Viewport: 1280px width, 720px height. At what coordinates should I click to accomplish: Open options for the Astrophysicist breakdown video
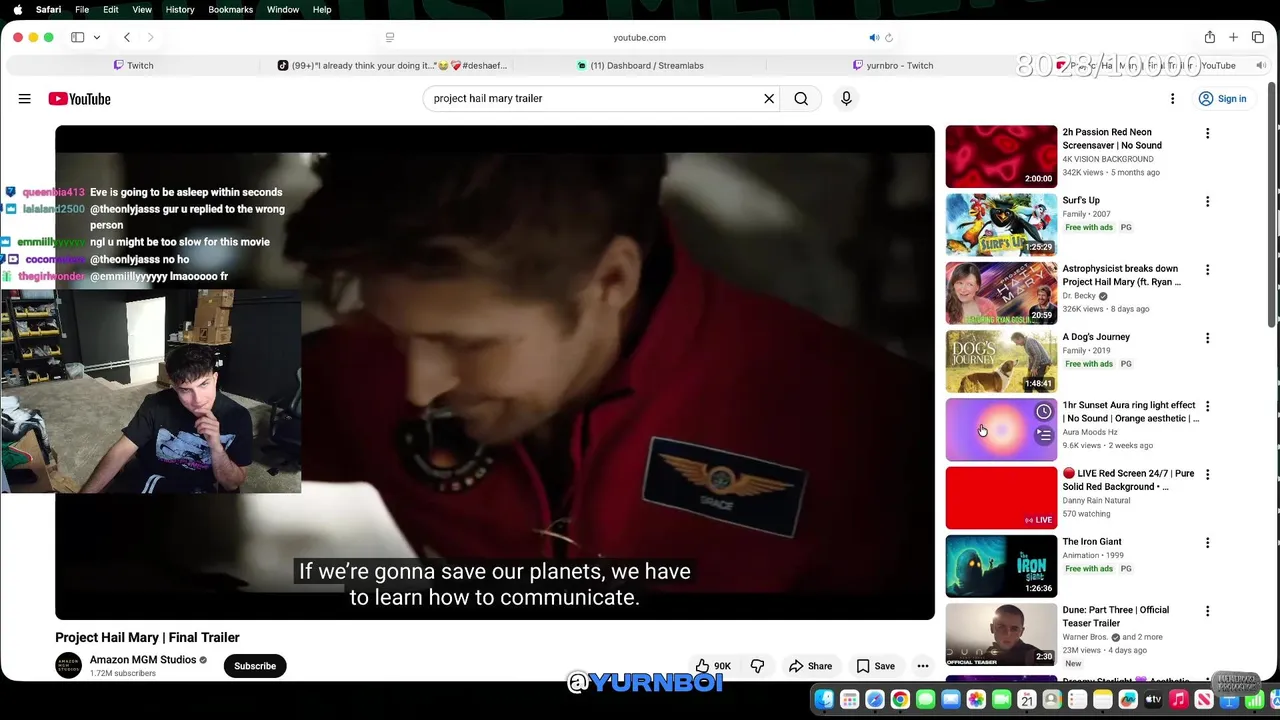click(x=1207, y=270)
